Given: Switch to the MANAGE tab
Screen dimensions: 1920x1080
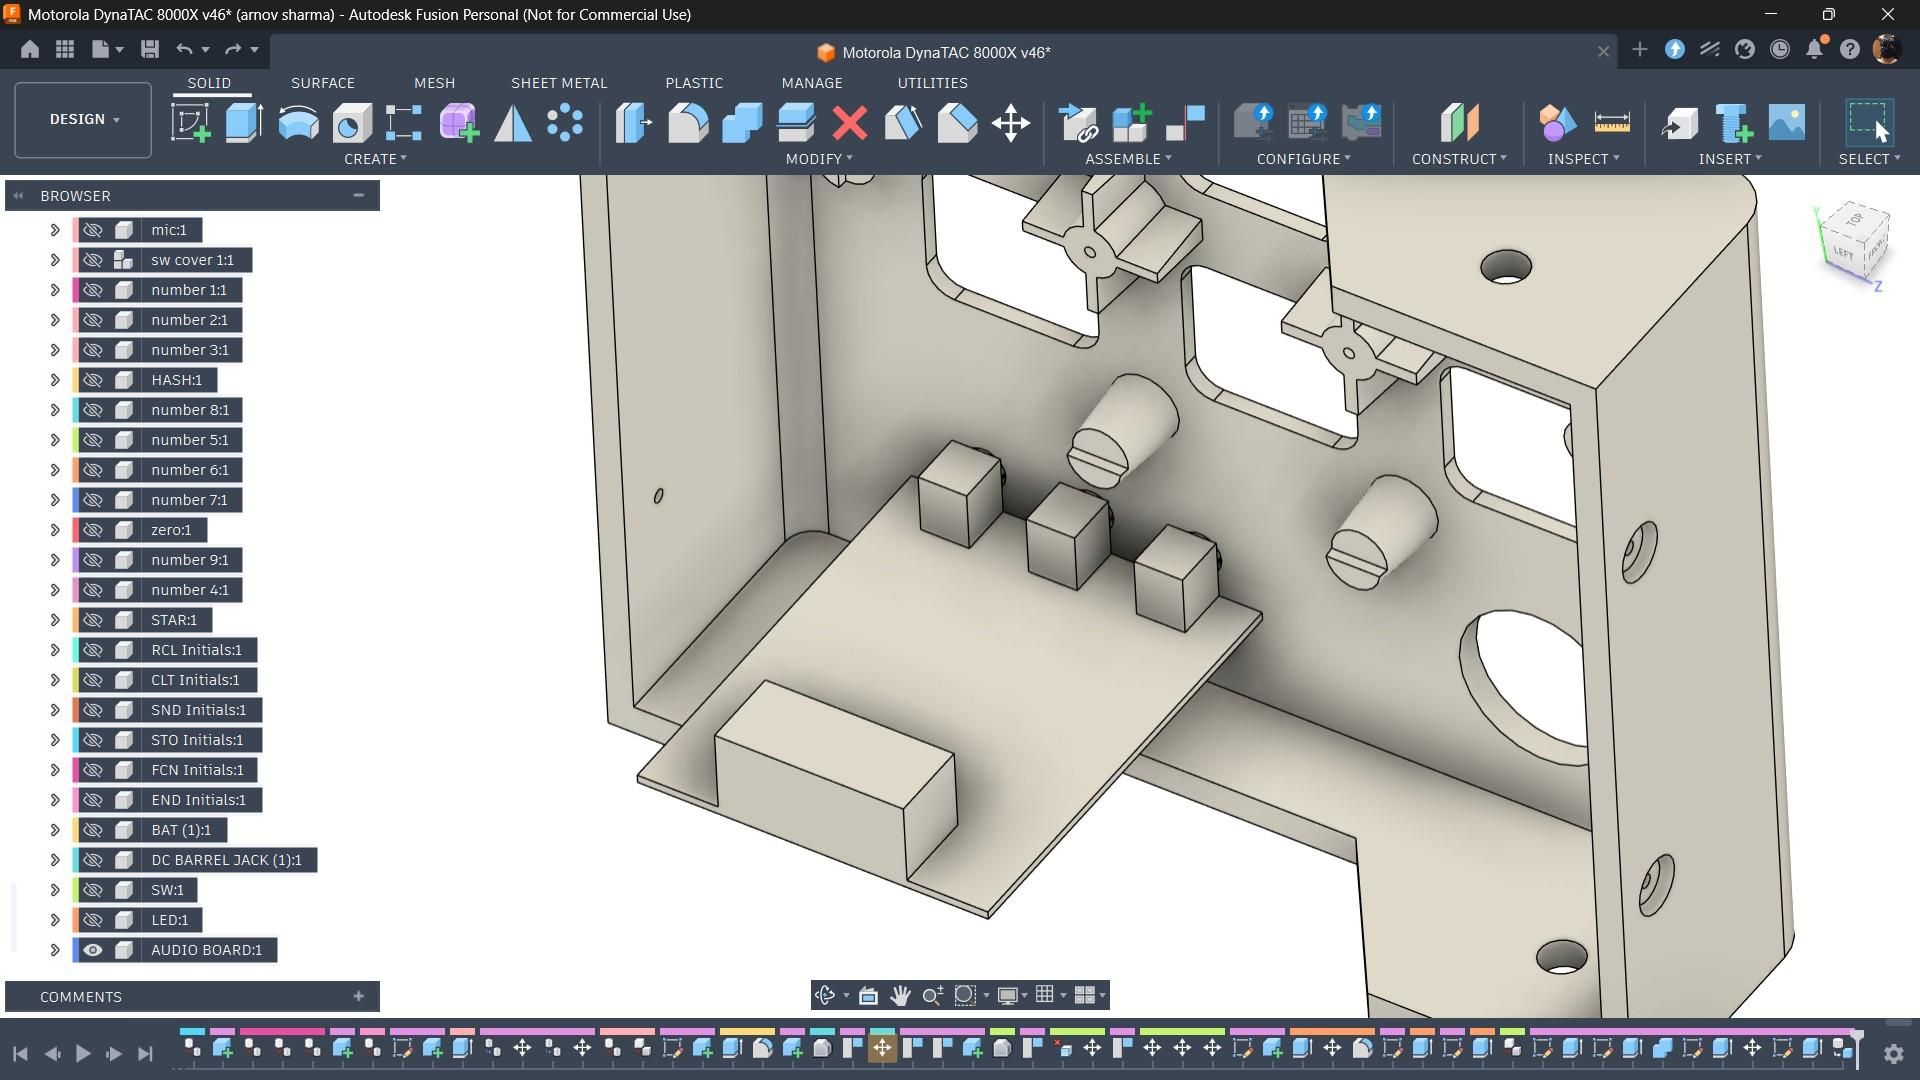Looking at the screenshot, I should click(812, 83).
